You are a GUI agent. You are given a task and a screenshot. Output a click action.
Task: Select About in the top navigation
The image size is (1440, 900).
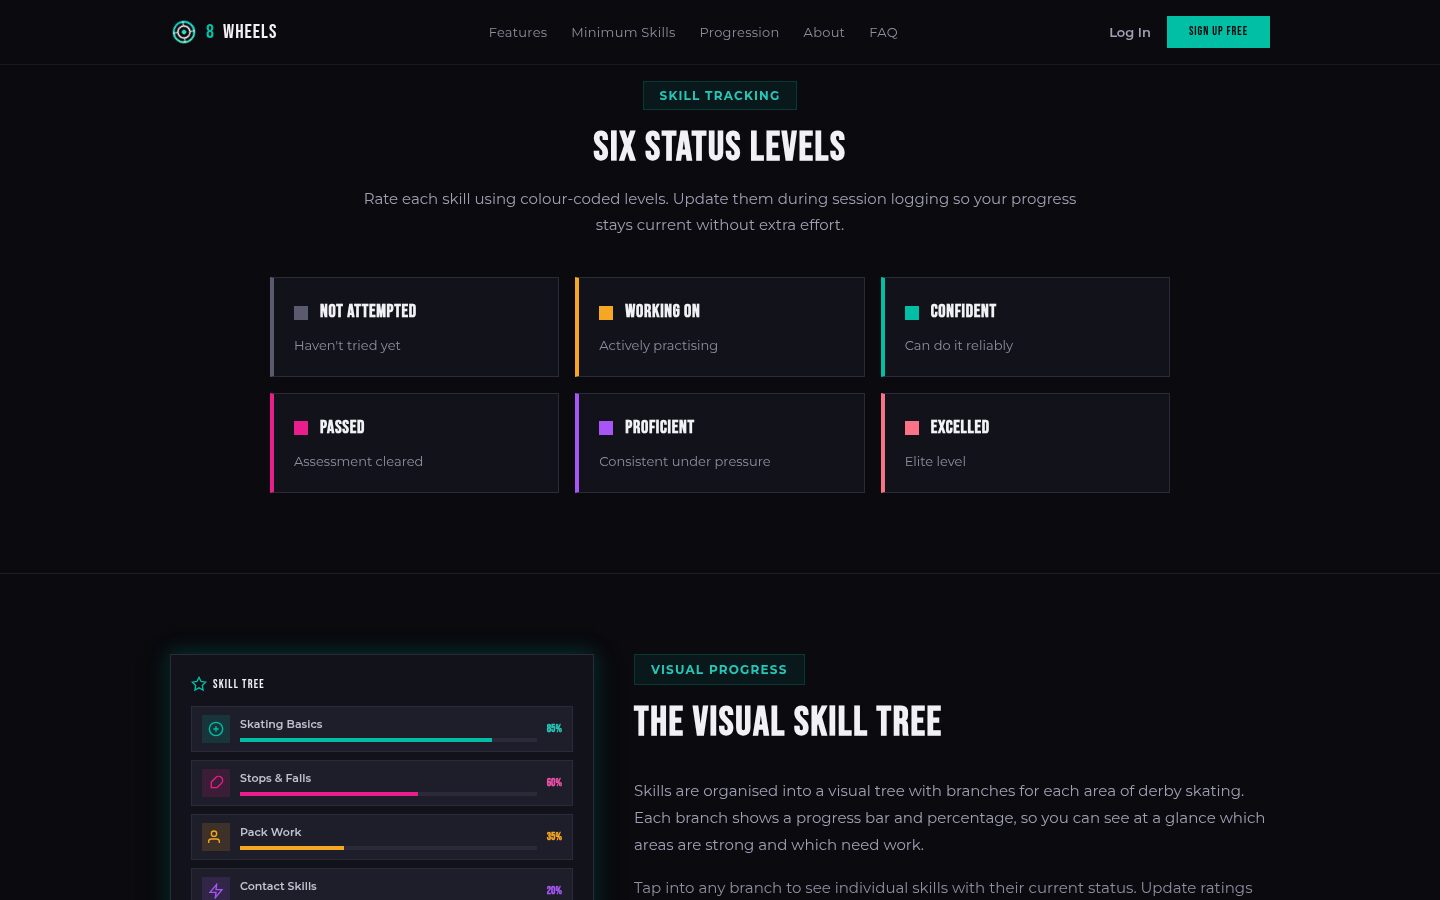click(824, 32)
